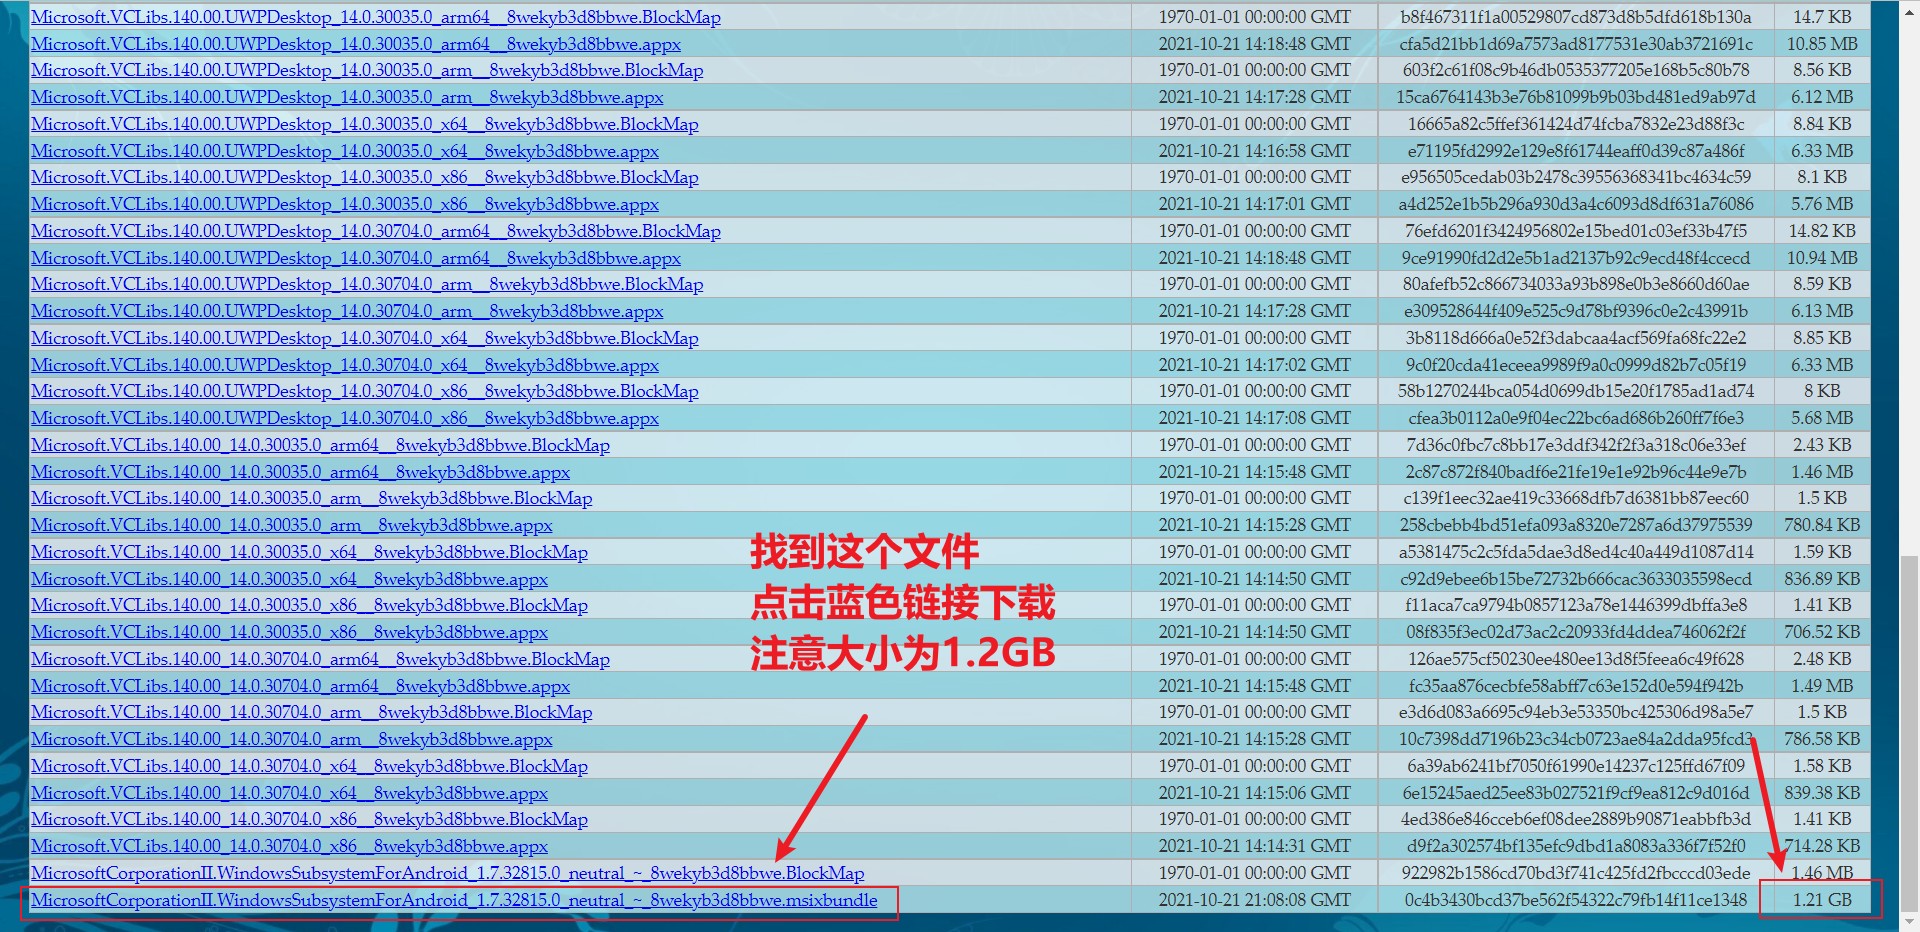Click the date '2021-10-21 14:17:01 GMT'
1920x932 pixels.
[1254, 204]
